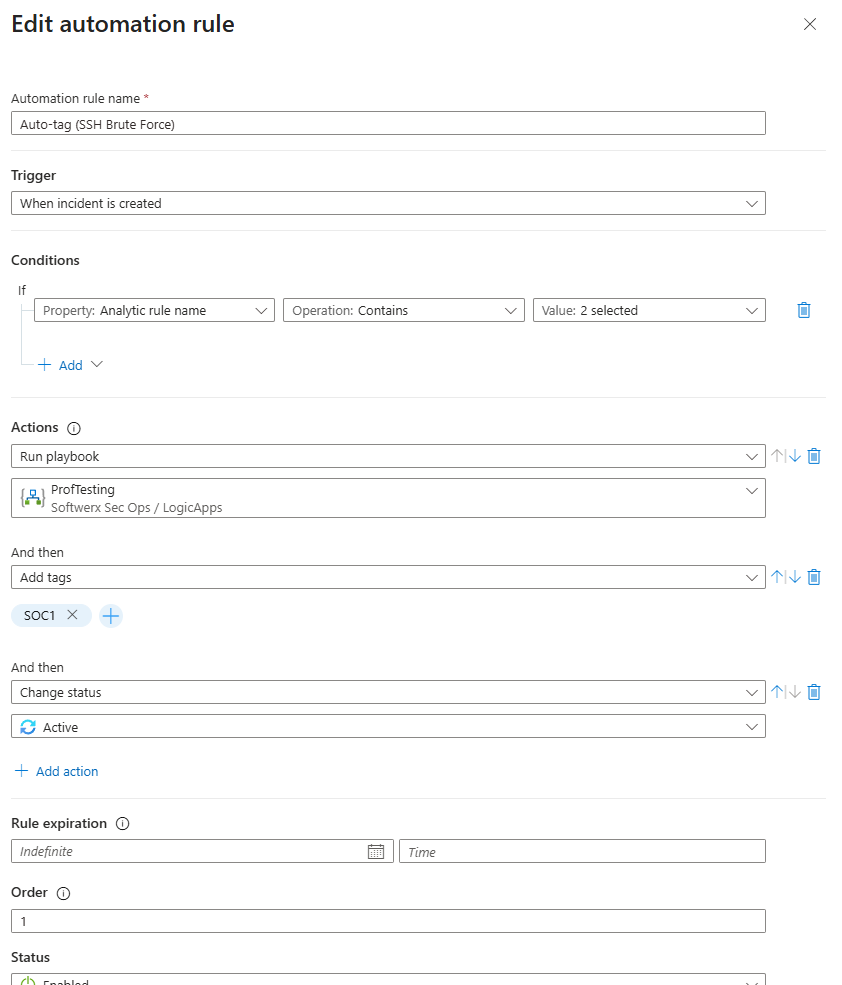Viewport: 842px width, 985px height.
Task: Open calendar picker for rule expiration
Action: (376, 852)
